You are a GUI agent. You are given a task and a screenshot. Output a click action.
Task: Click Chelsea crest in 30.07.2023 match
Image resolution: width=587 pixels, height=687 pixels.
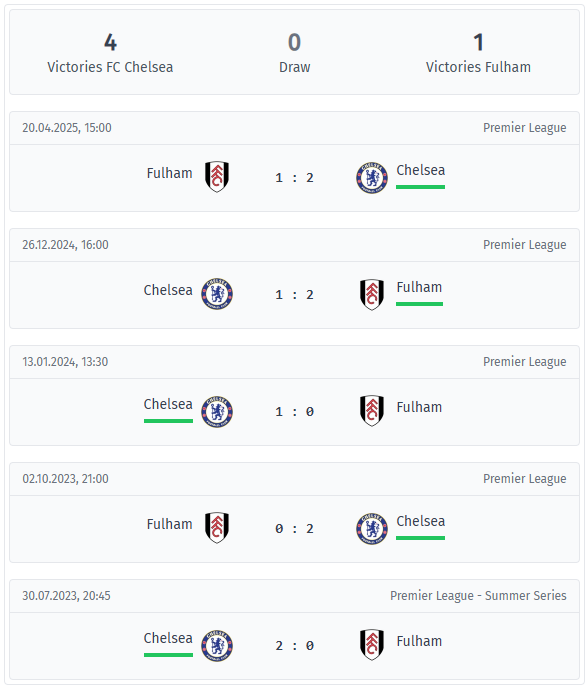217,646
